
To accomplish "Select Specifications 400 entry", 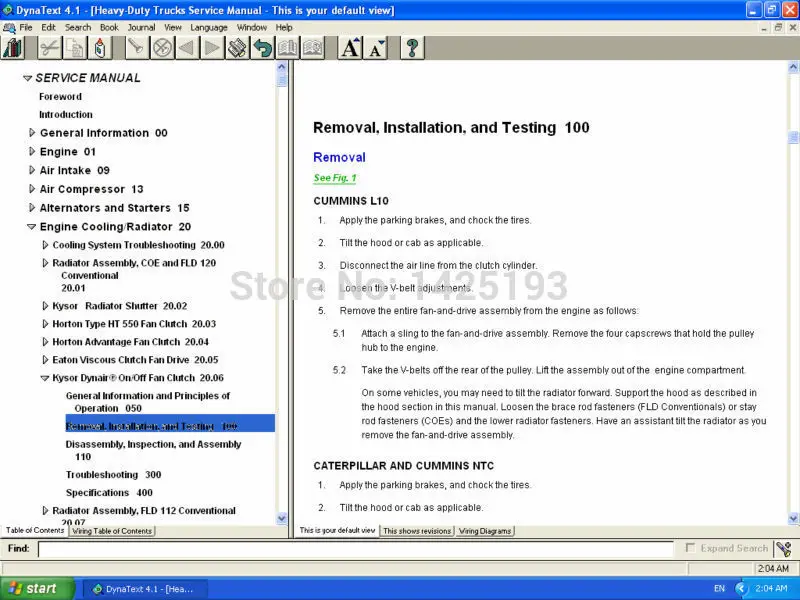I will click(x=109, y=493).
